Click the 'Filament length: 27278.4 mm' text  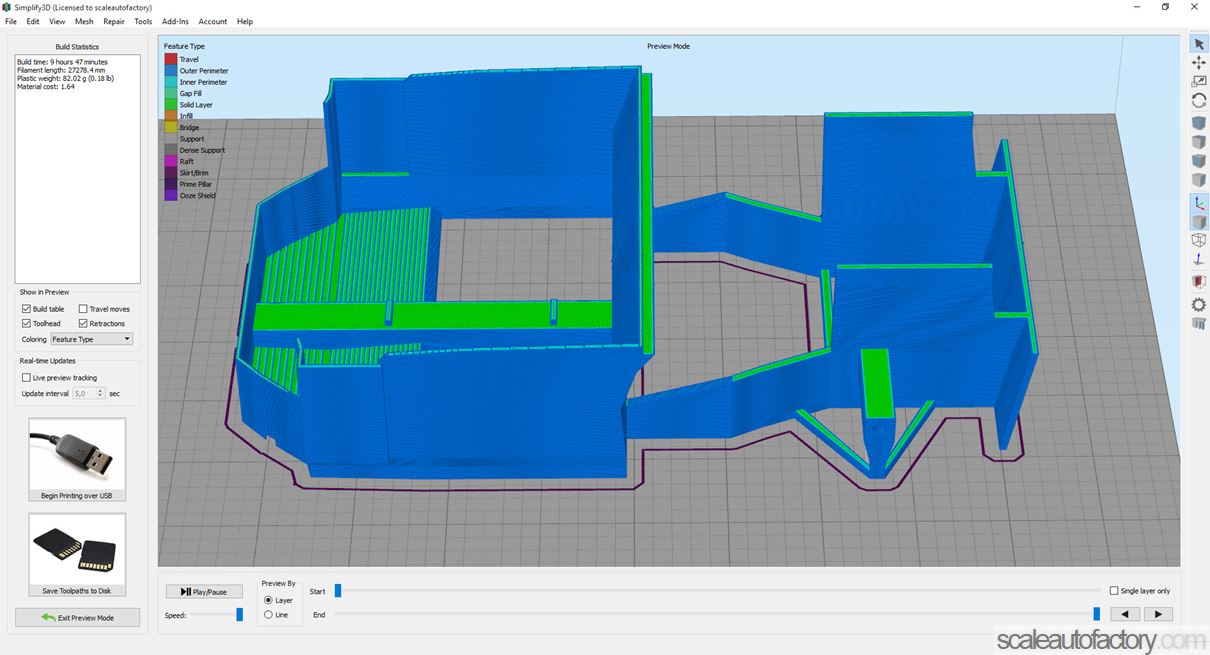(62, 70)
